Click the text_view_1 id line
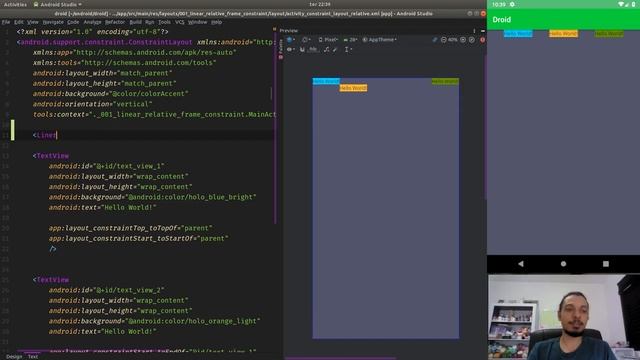Image resolution: width=640 pixels, height=360 pixels. [x=107, y=166]
